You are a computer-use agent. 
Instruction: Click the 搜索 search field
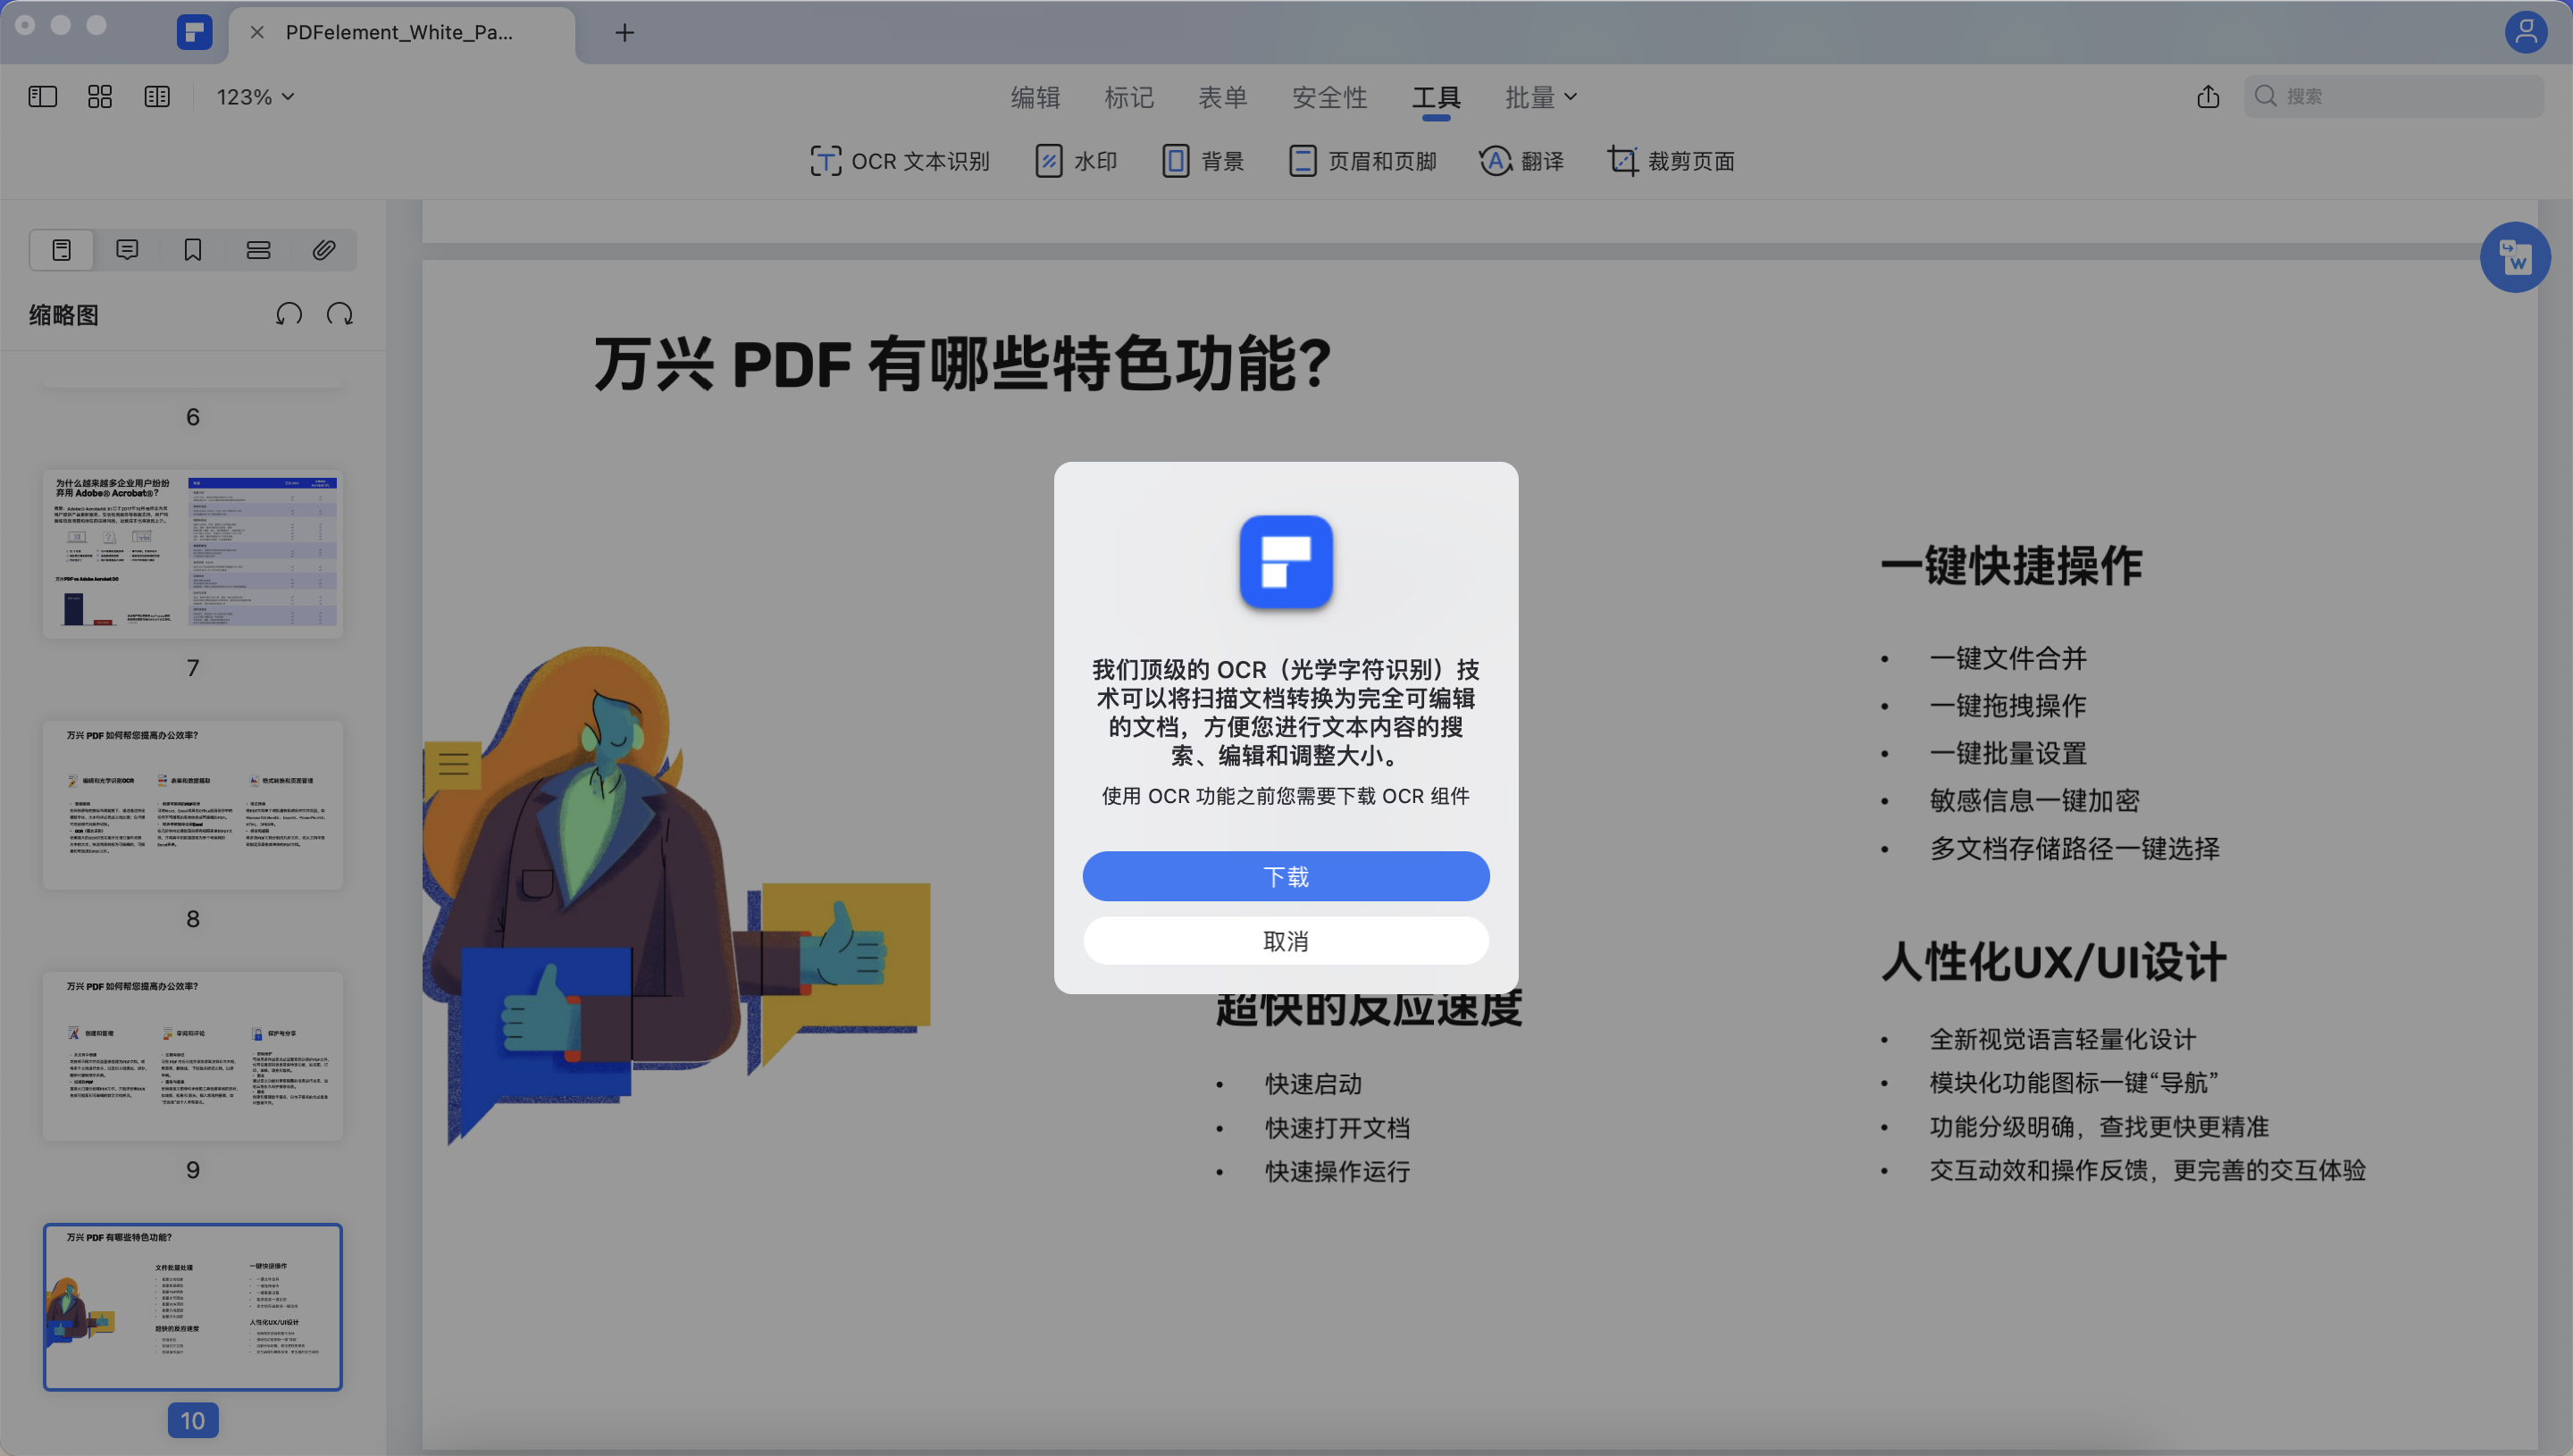(x=2393, y=96)
